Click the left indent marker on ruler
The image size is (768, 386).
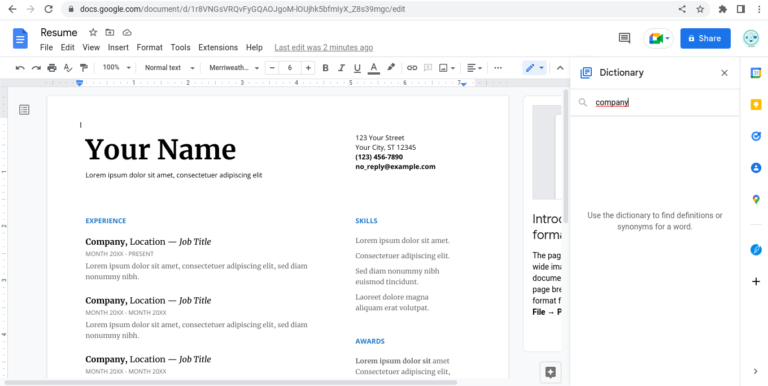point(80,84)
